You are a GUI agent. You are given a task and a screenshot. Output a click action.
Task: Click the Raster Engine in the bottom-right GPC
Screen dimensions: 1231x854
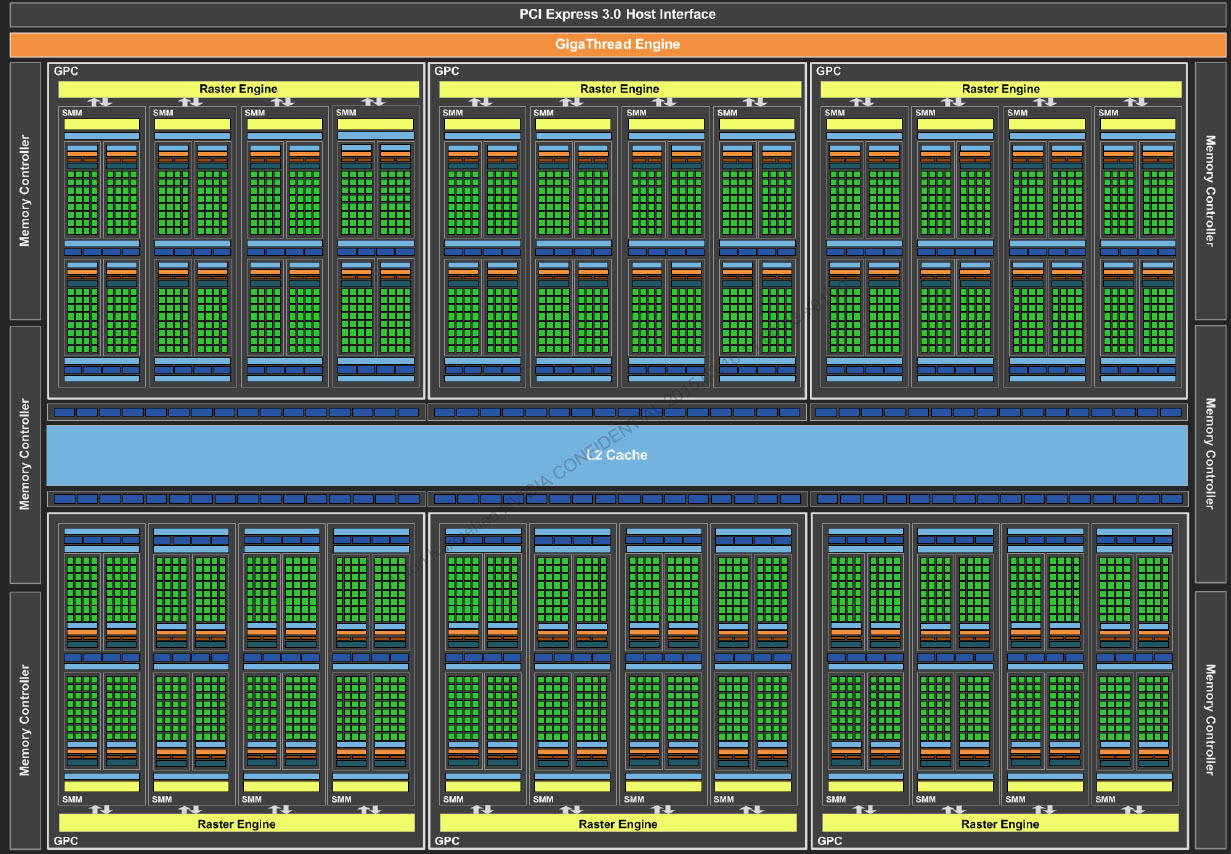point(999,824)
